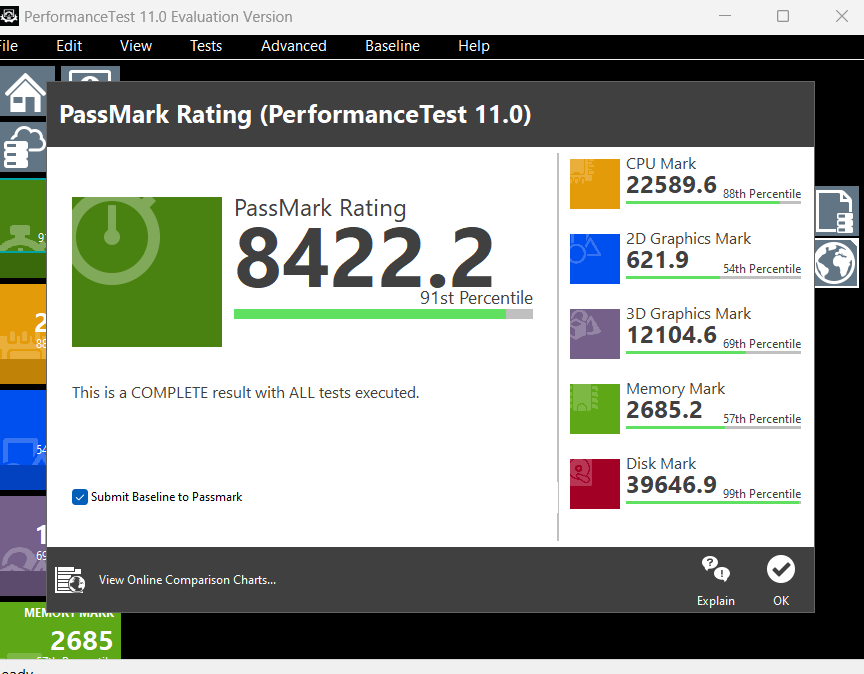Click the Disk Mark score 39646.9
Image resolution: width=864 pixels, height=674 pixels.
[671, 484]
